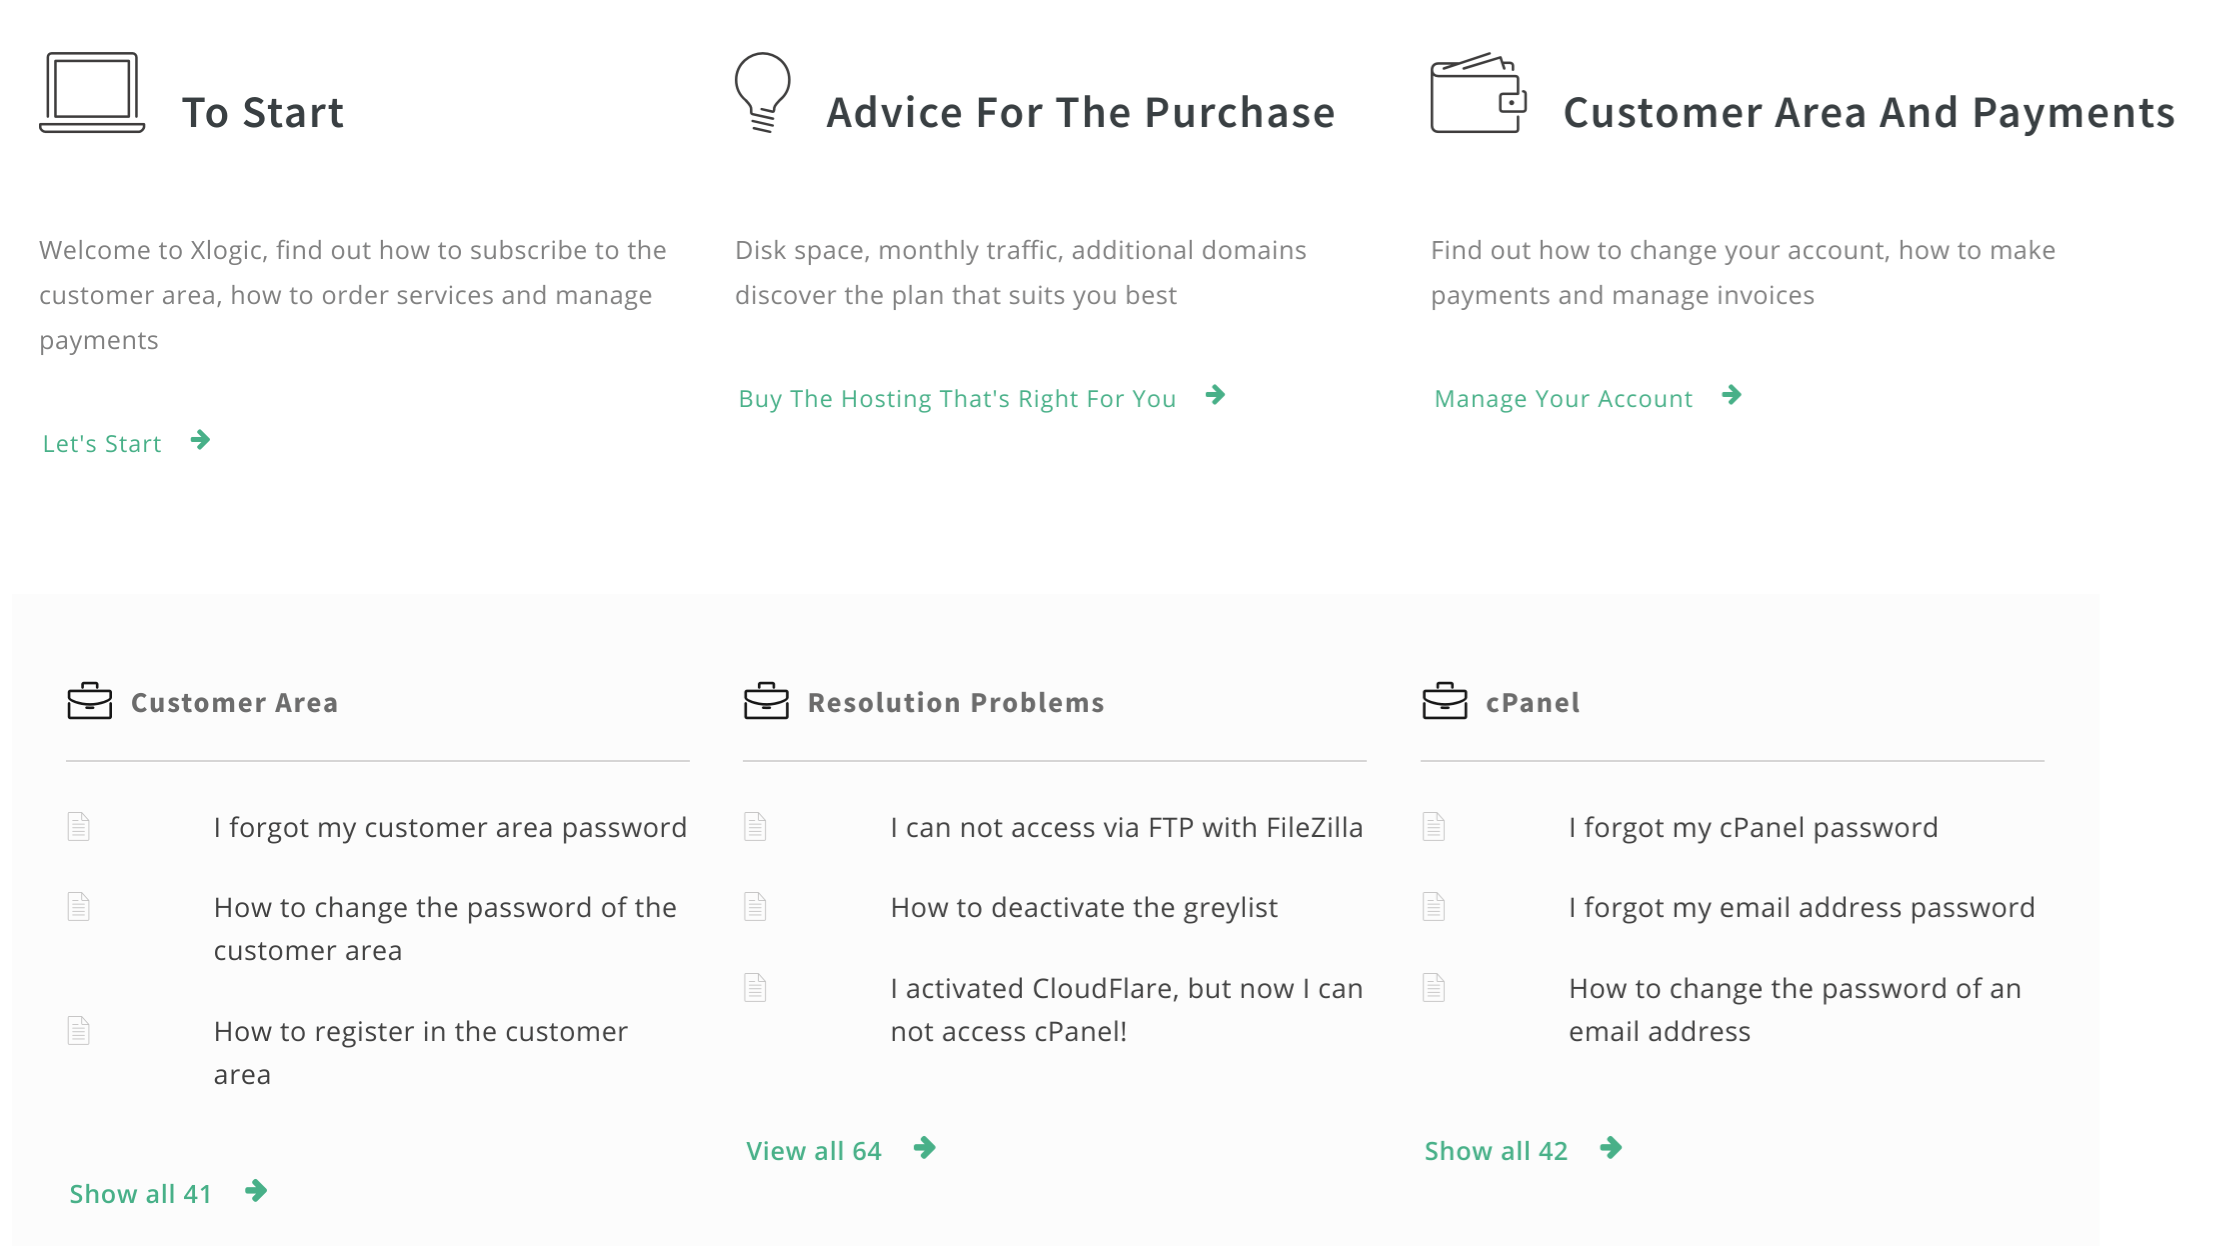Open the Let's Start link
The height and width of the screenshot is (1246, 2213).
[102, 443]
